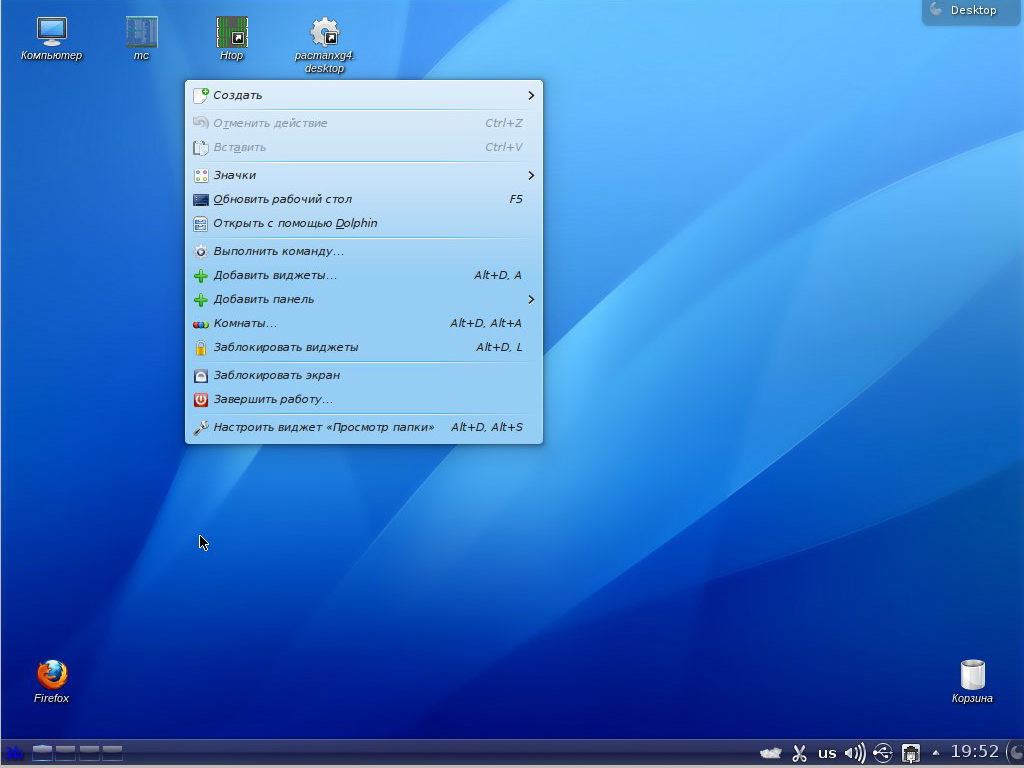Switch to the fourth virtual desktop in pager

coord(112,753)
